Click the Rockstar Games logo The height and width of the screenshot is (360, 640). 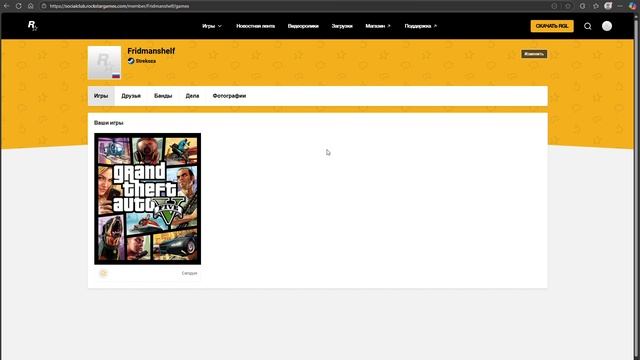(x=32, y=26)
